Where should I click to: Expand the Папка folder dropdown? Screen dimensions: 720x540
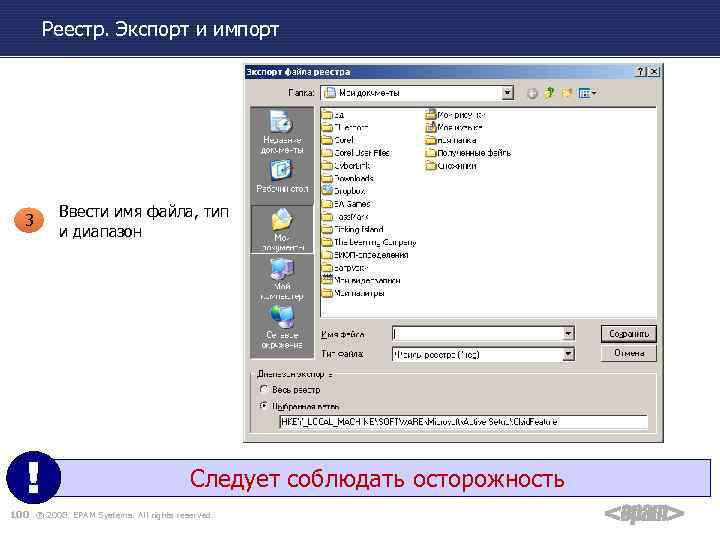pos(507,93)
